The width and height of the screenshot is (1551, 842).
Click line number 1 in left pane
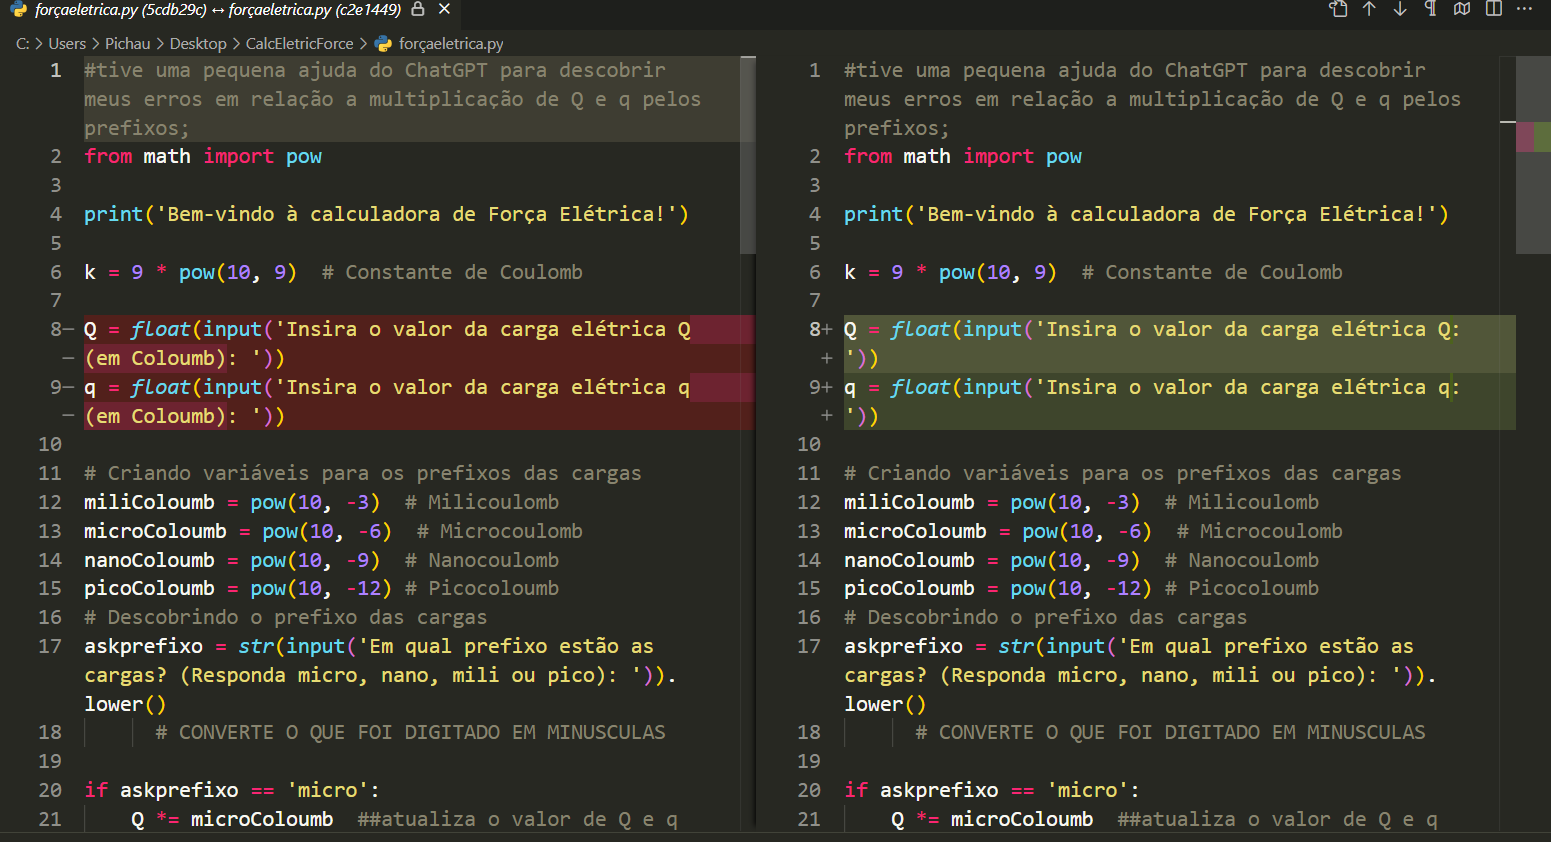tap(56, 70)
